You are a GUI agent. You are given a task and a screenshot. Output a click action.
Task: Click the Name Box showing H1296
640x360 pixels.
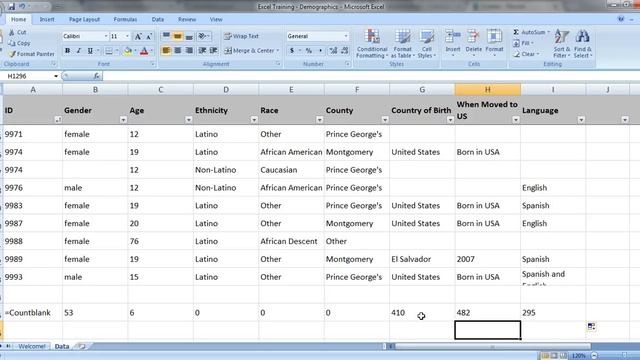coord(31,76)
